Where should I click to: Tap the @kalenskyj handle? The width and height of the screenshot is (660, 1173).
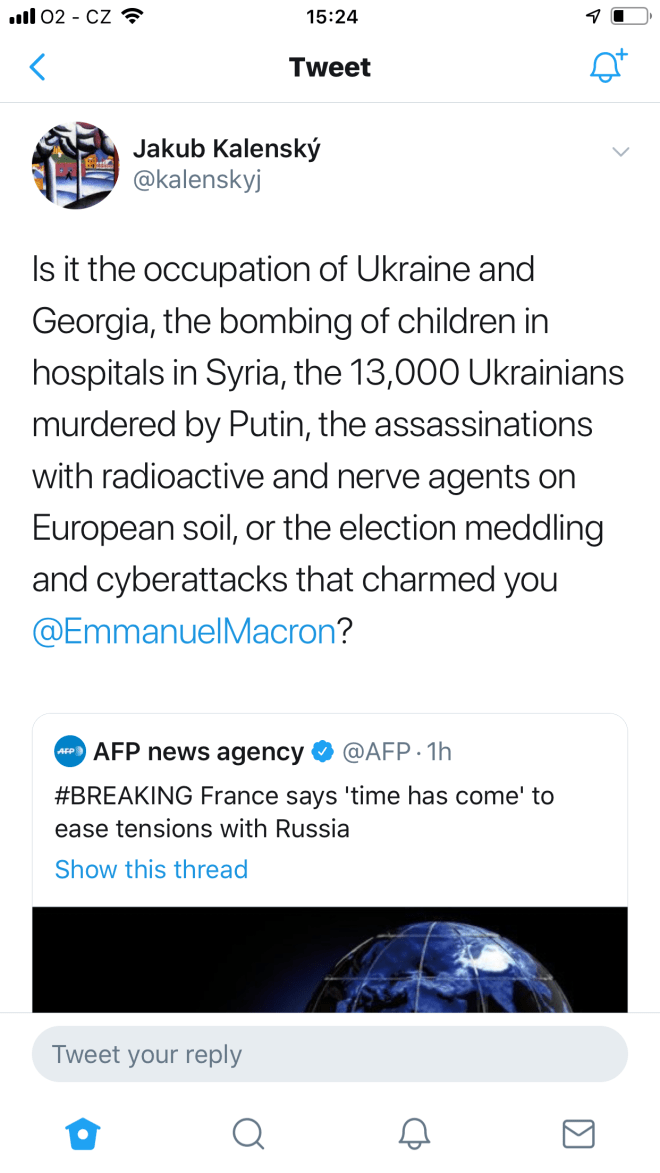(196, 182)
